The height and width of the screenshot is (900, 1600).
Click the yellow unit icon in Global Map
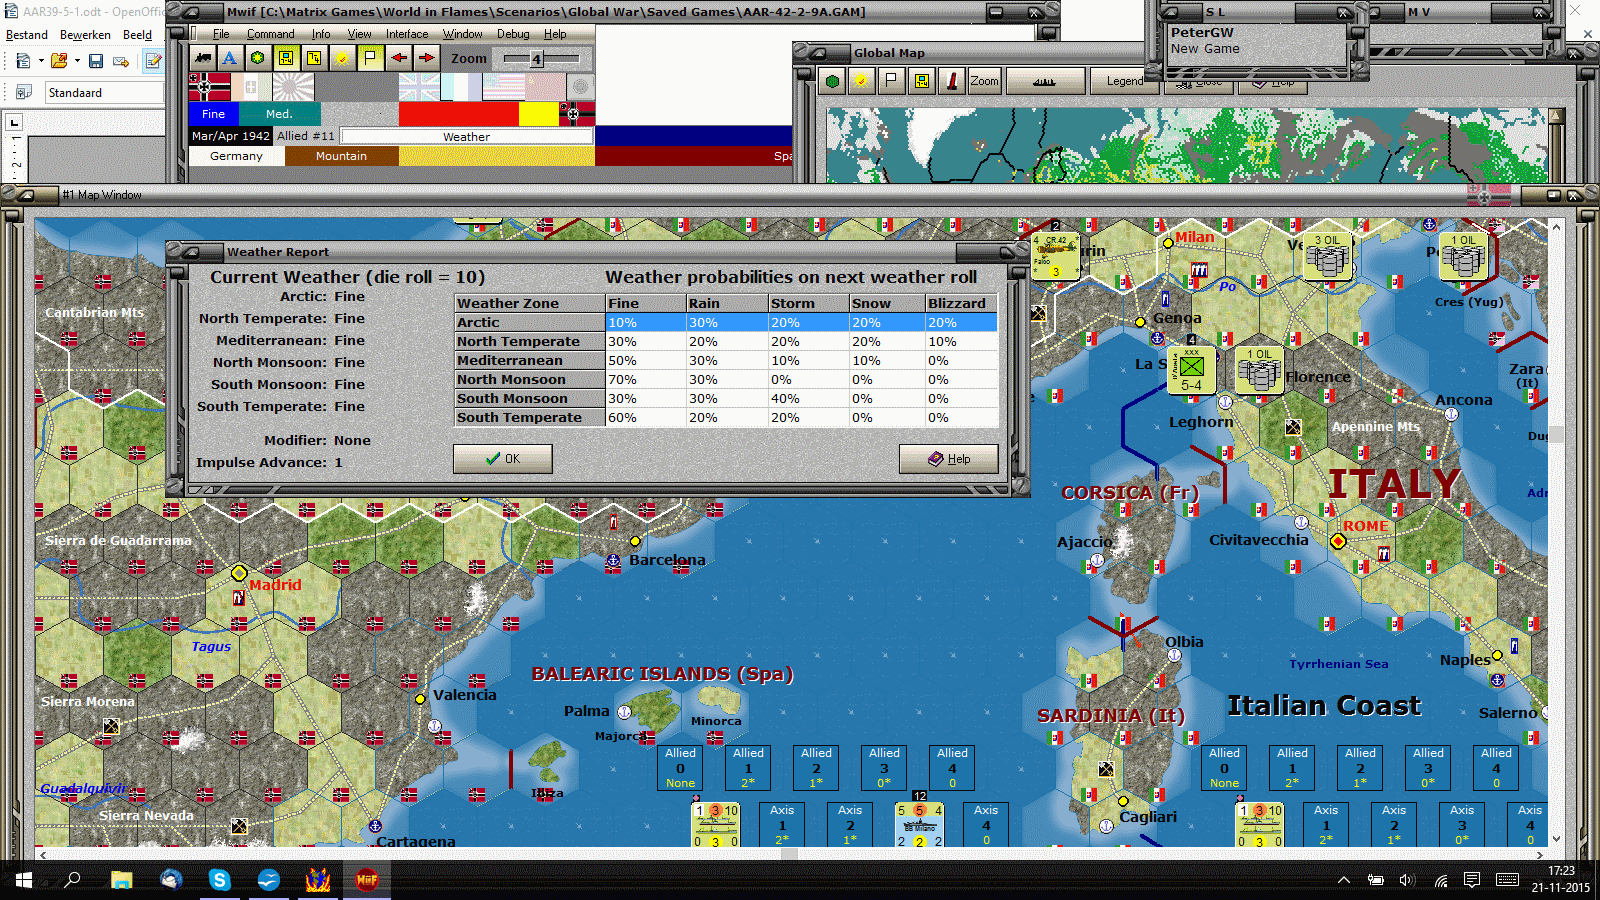tap(921, 81)
